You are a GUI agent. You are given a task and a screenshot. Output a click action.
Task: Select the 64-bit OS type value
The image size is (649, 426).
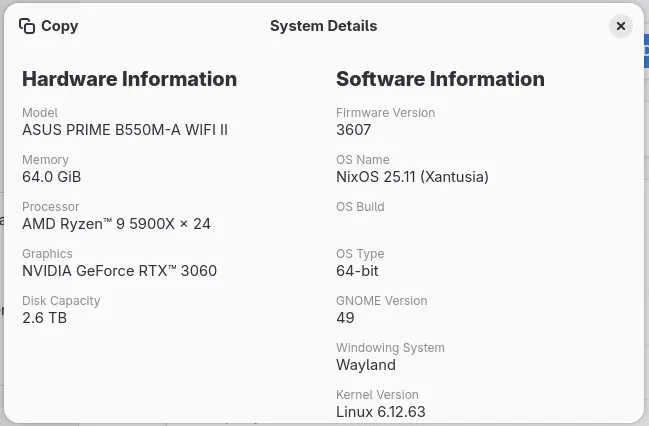[357, 271]
